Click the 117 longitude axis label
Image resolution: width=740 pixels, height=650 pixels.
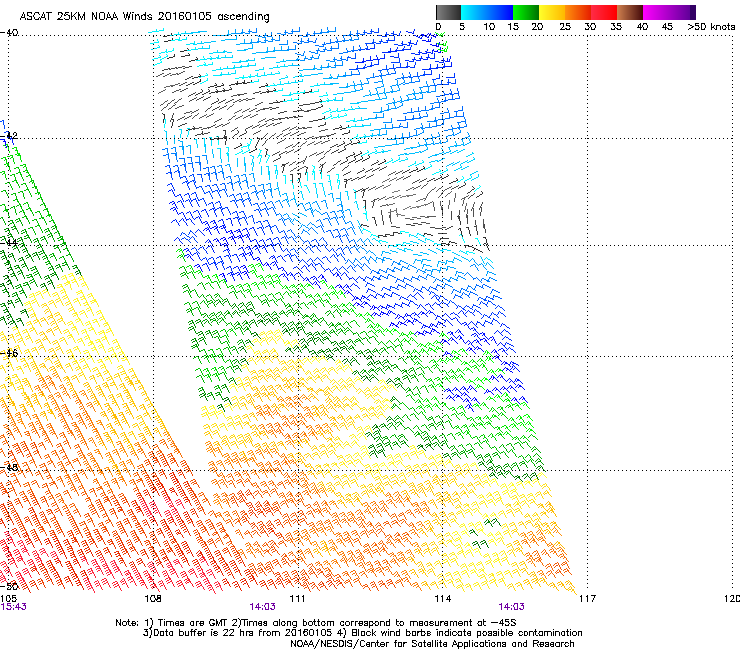587,599
